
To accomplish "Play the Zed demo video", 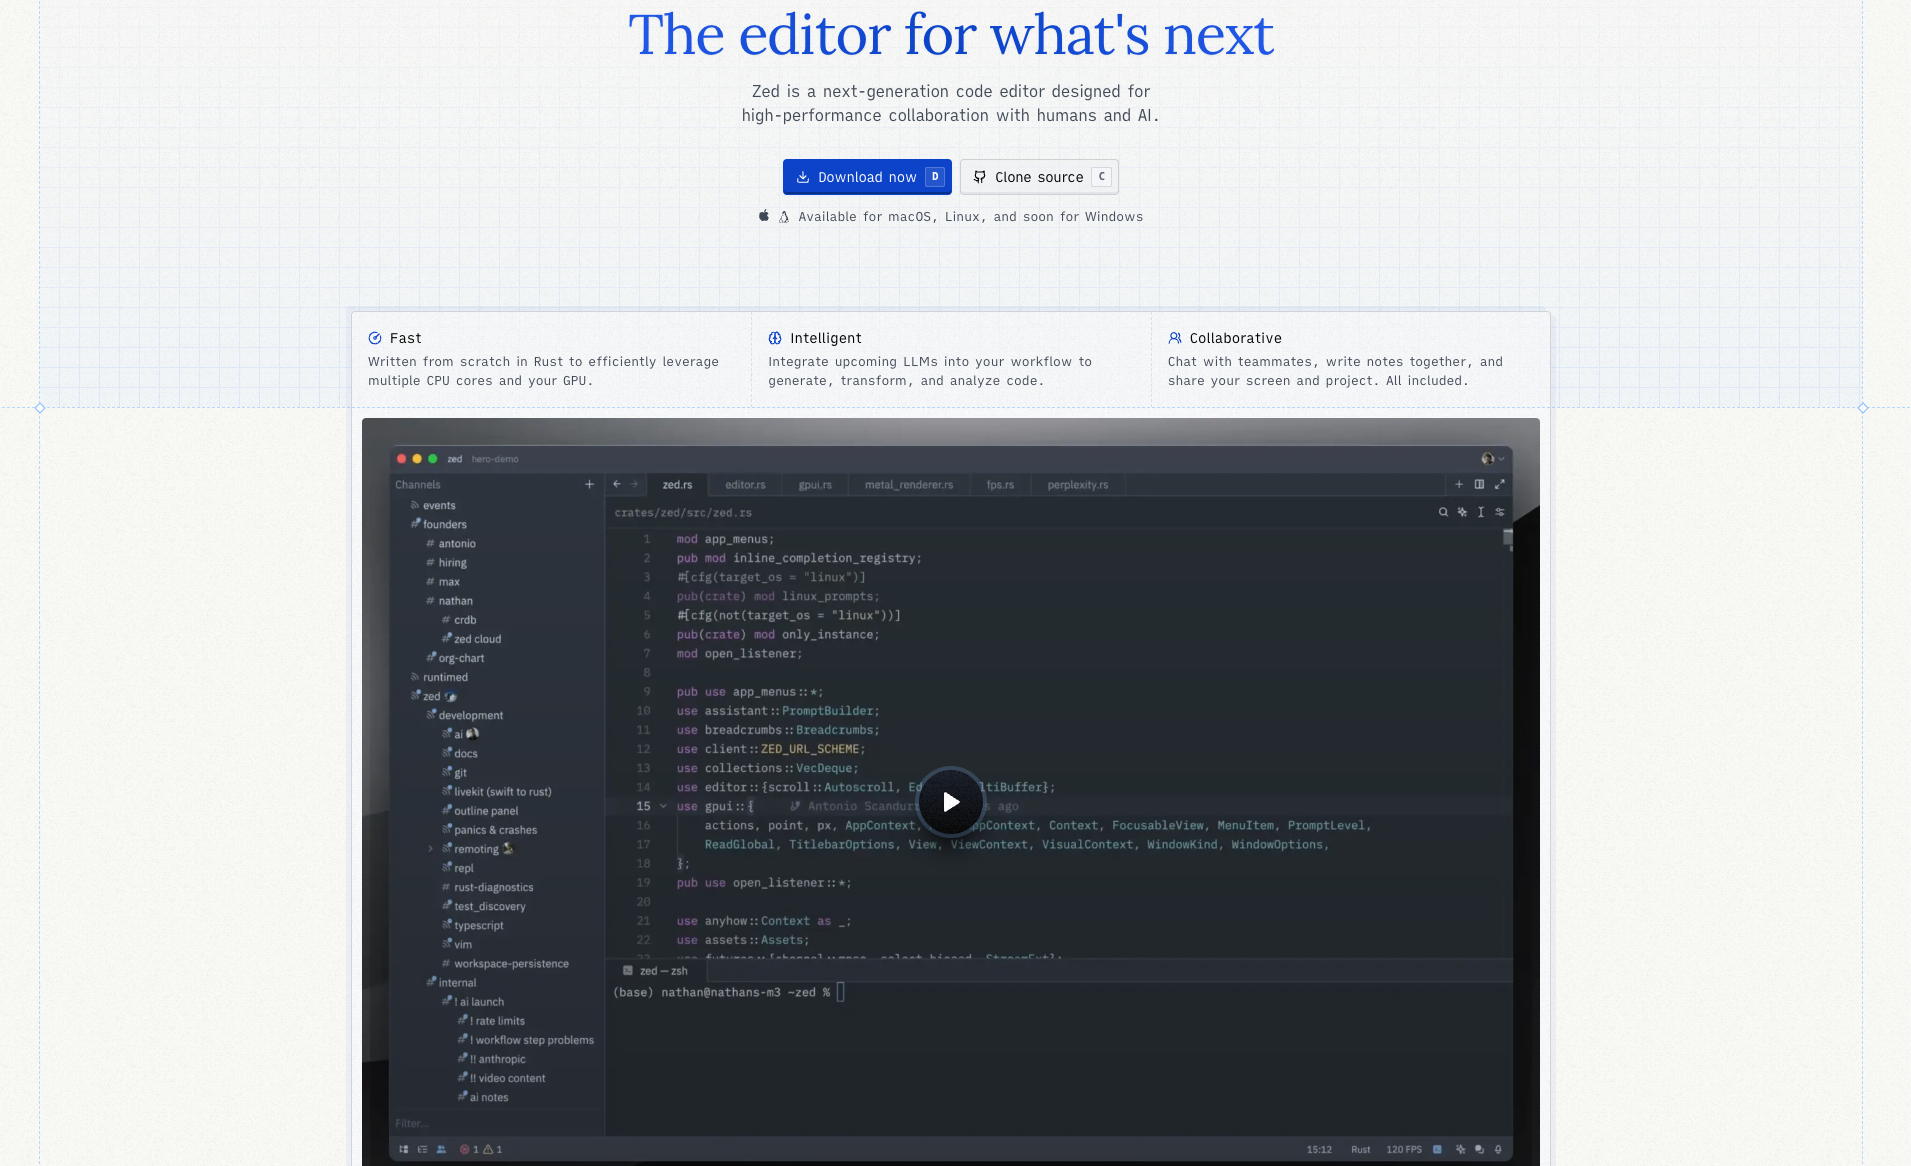I will click(x=951, y=802).
